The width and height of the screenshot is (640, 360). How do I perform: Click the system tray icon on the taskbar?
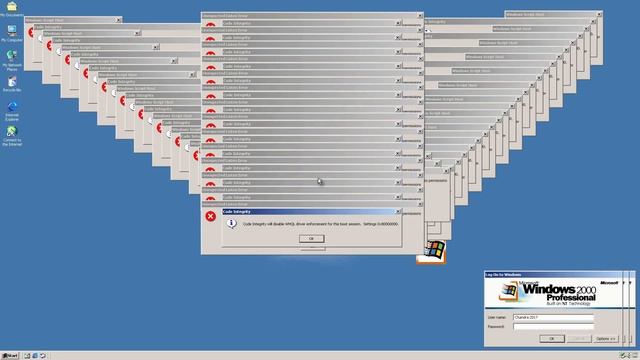623,356
